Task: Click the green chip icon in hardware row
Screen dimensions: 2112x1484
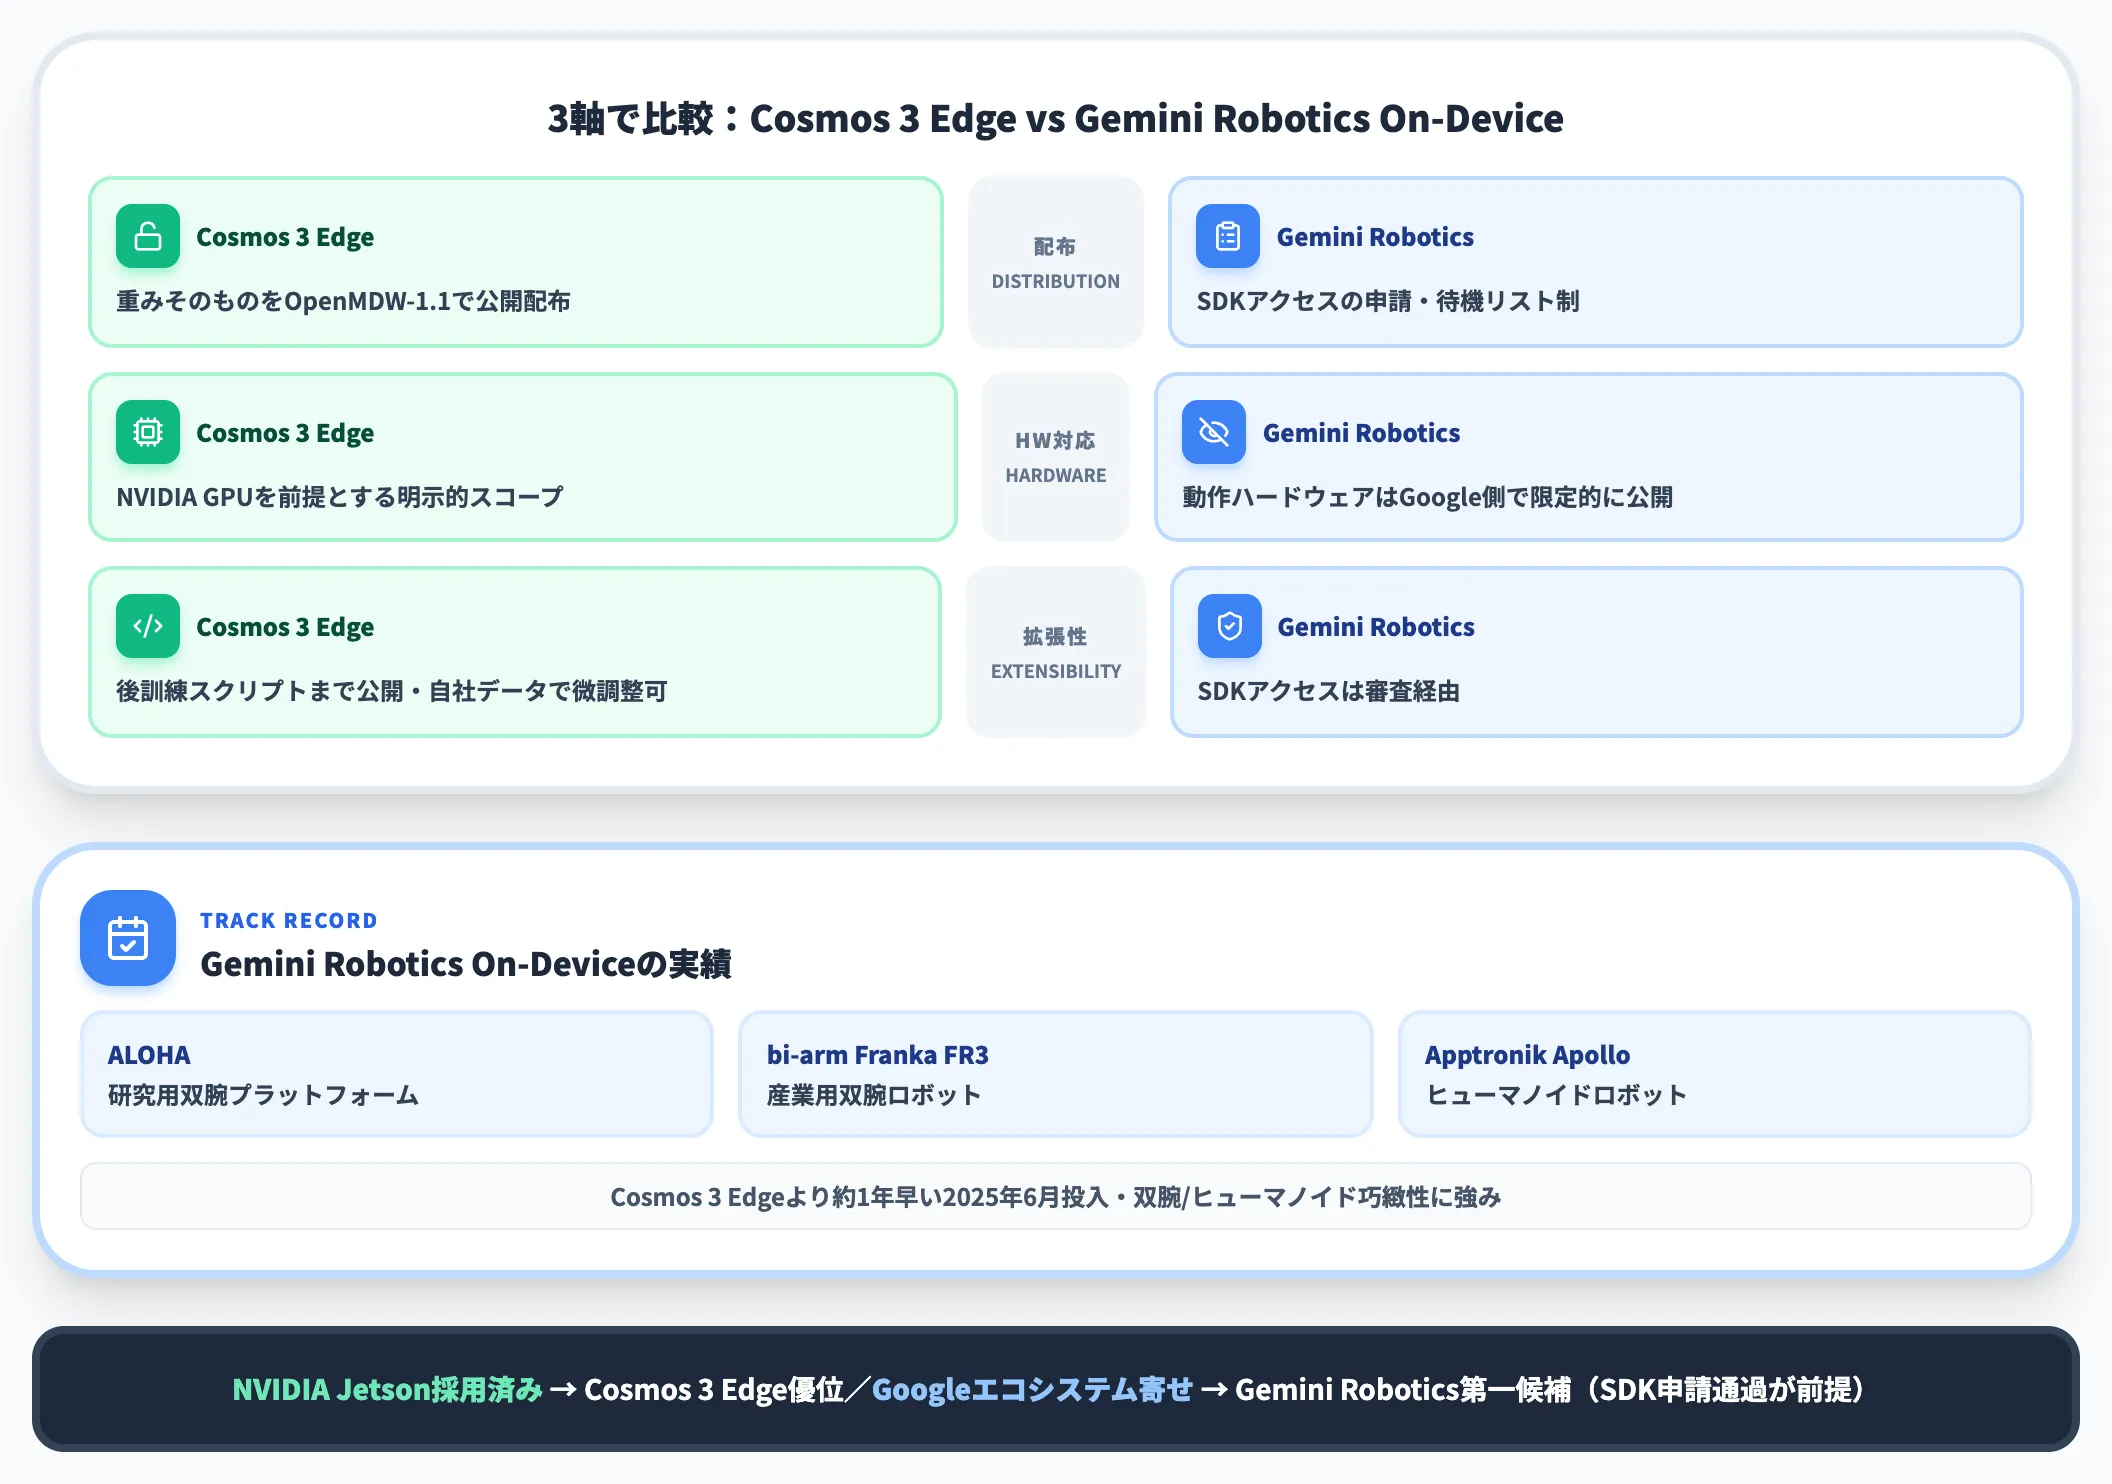Action: coord(148,432)
